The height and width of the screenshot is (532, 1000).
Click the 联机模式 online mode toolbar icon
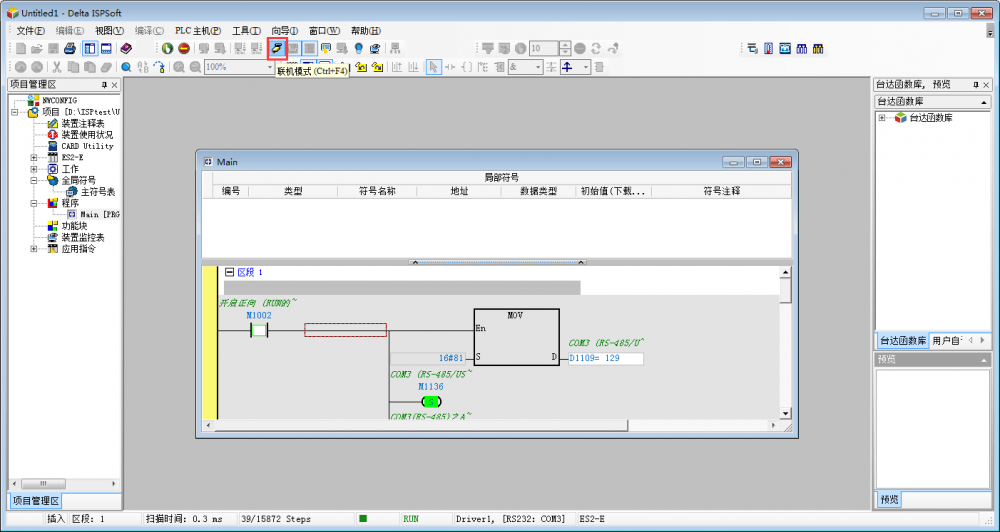tap(277, 48)
